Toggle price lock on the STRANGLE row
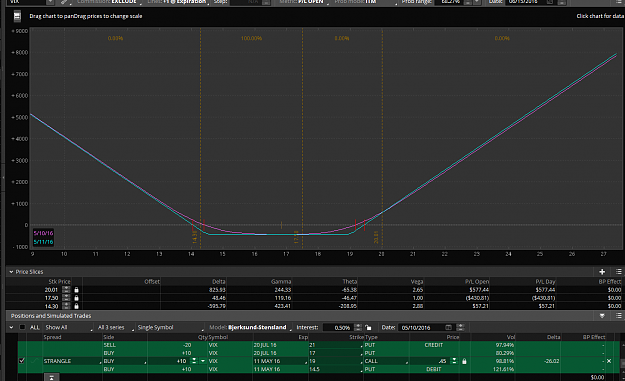This screenshot has width=625, height=381. [x=464, y=361]
